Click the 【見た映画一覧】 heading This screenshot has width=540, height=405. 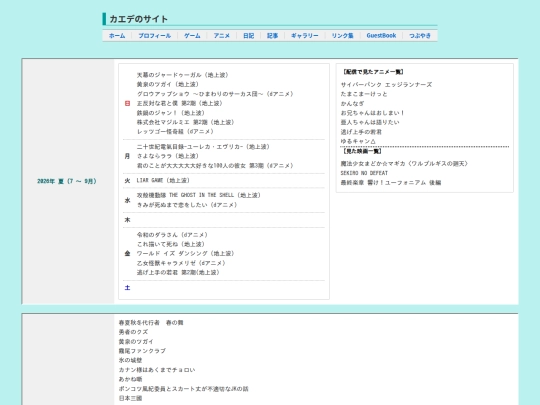(362, 151)
